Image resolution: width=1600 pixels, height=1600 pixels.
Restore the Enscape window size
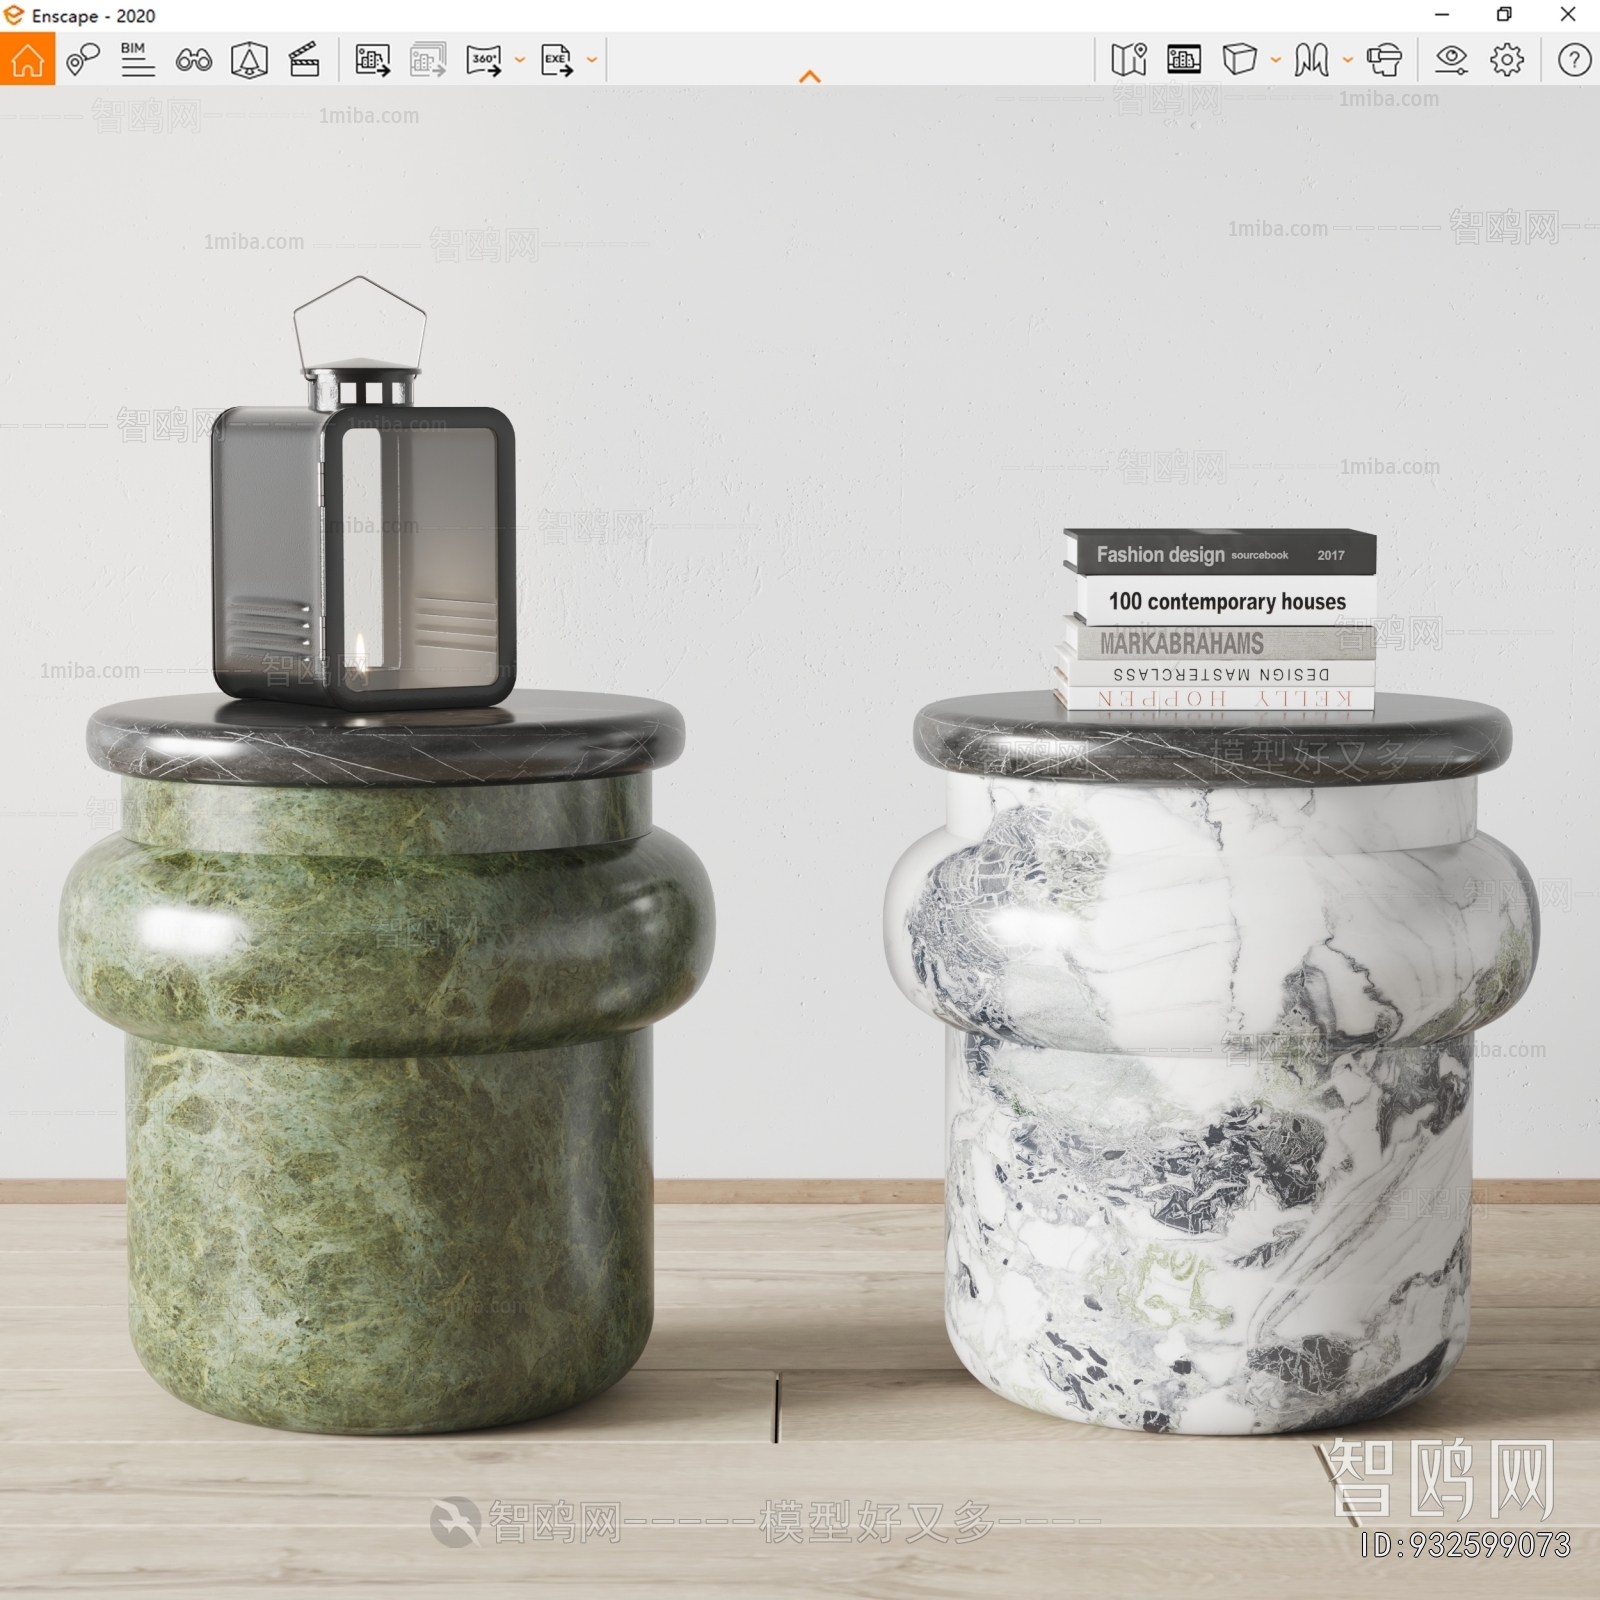pos(1504,14)
